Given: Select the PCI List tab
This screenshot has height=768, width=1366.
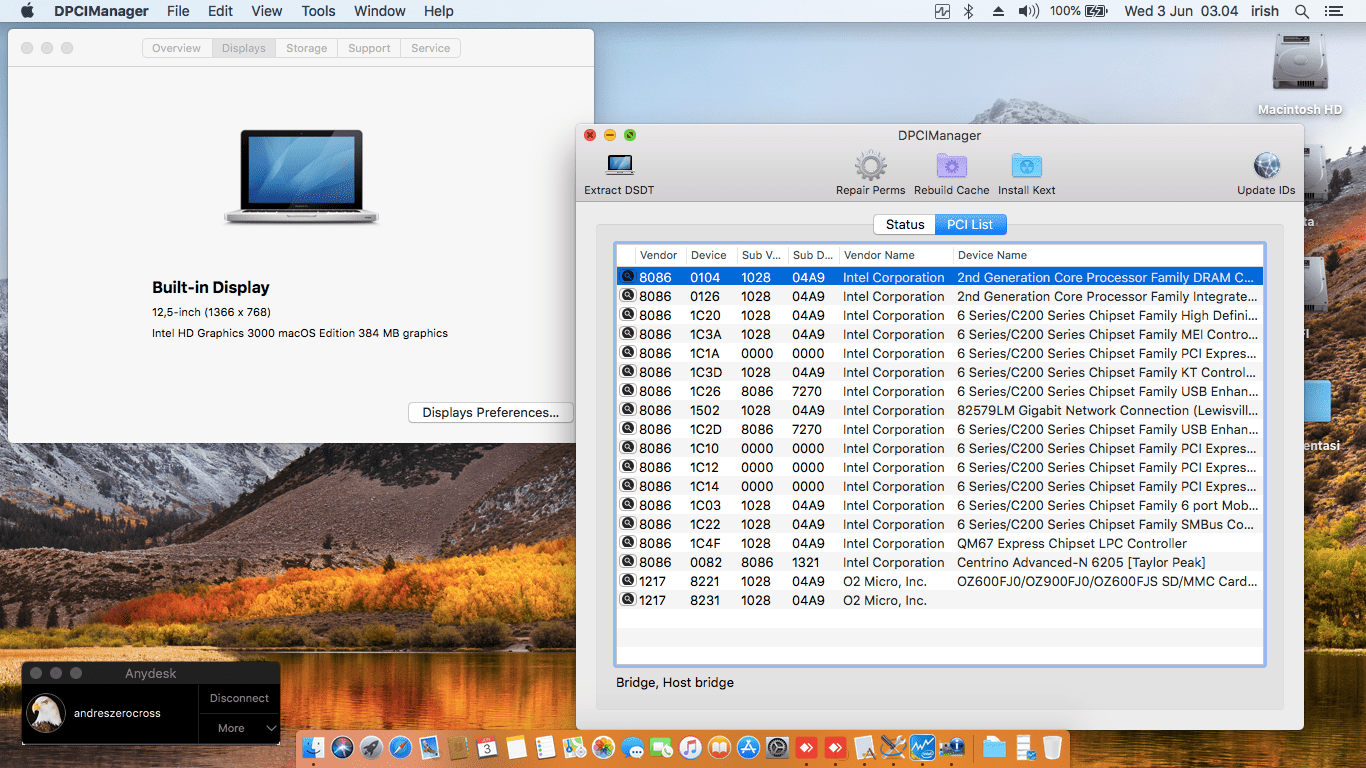Looking at the screenshot, I should point(970,225).
